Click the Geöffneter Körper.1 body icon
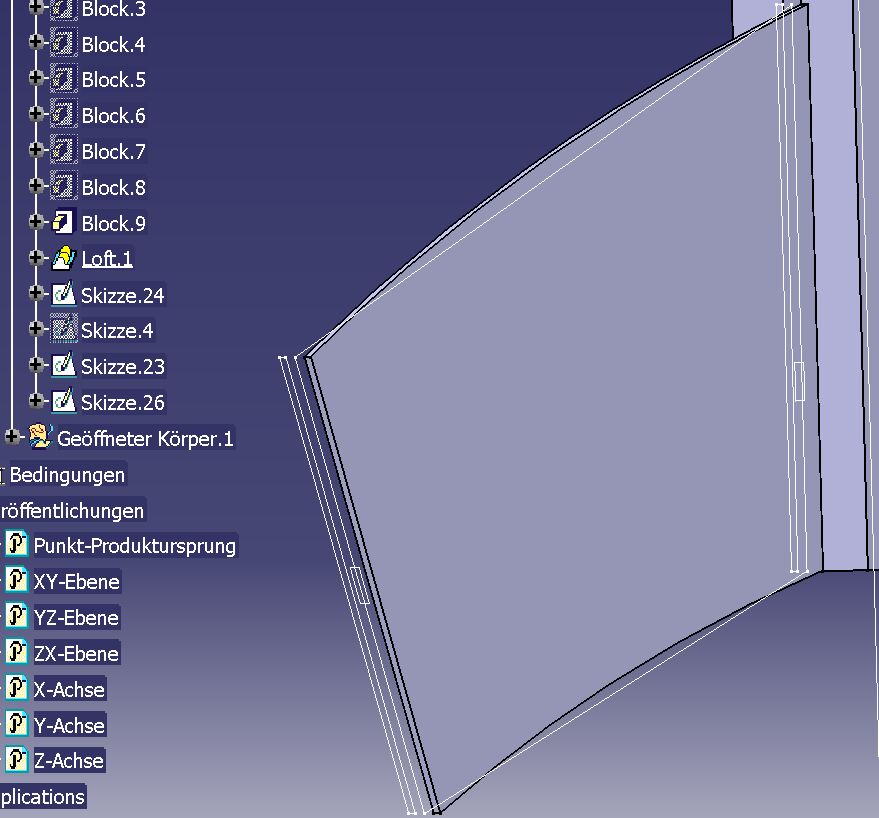The width and height of the screenshot is (879, 818). click(40, 436)
